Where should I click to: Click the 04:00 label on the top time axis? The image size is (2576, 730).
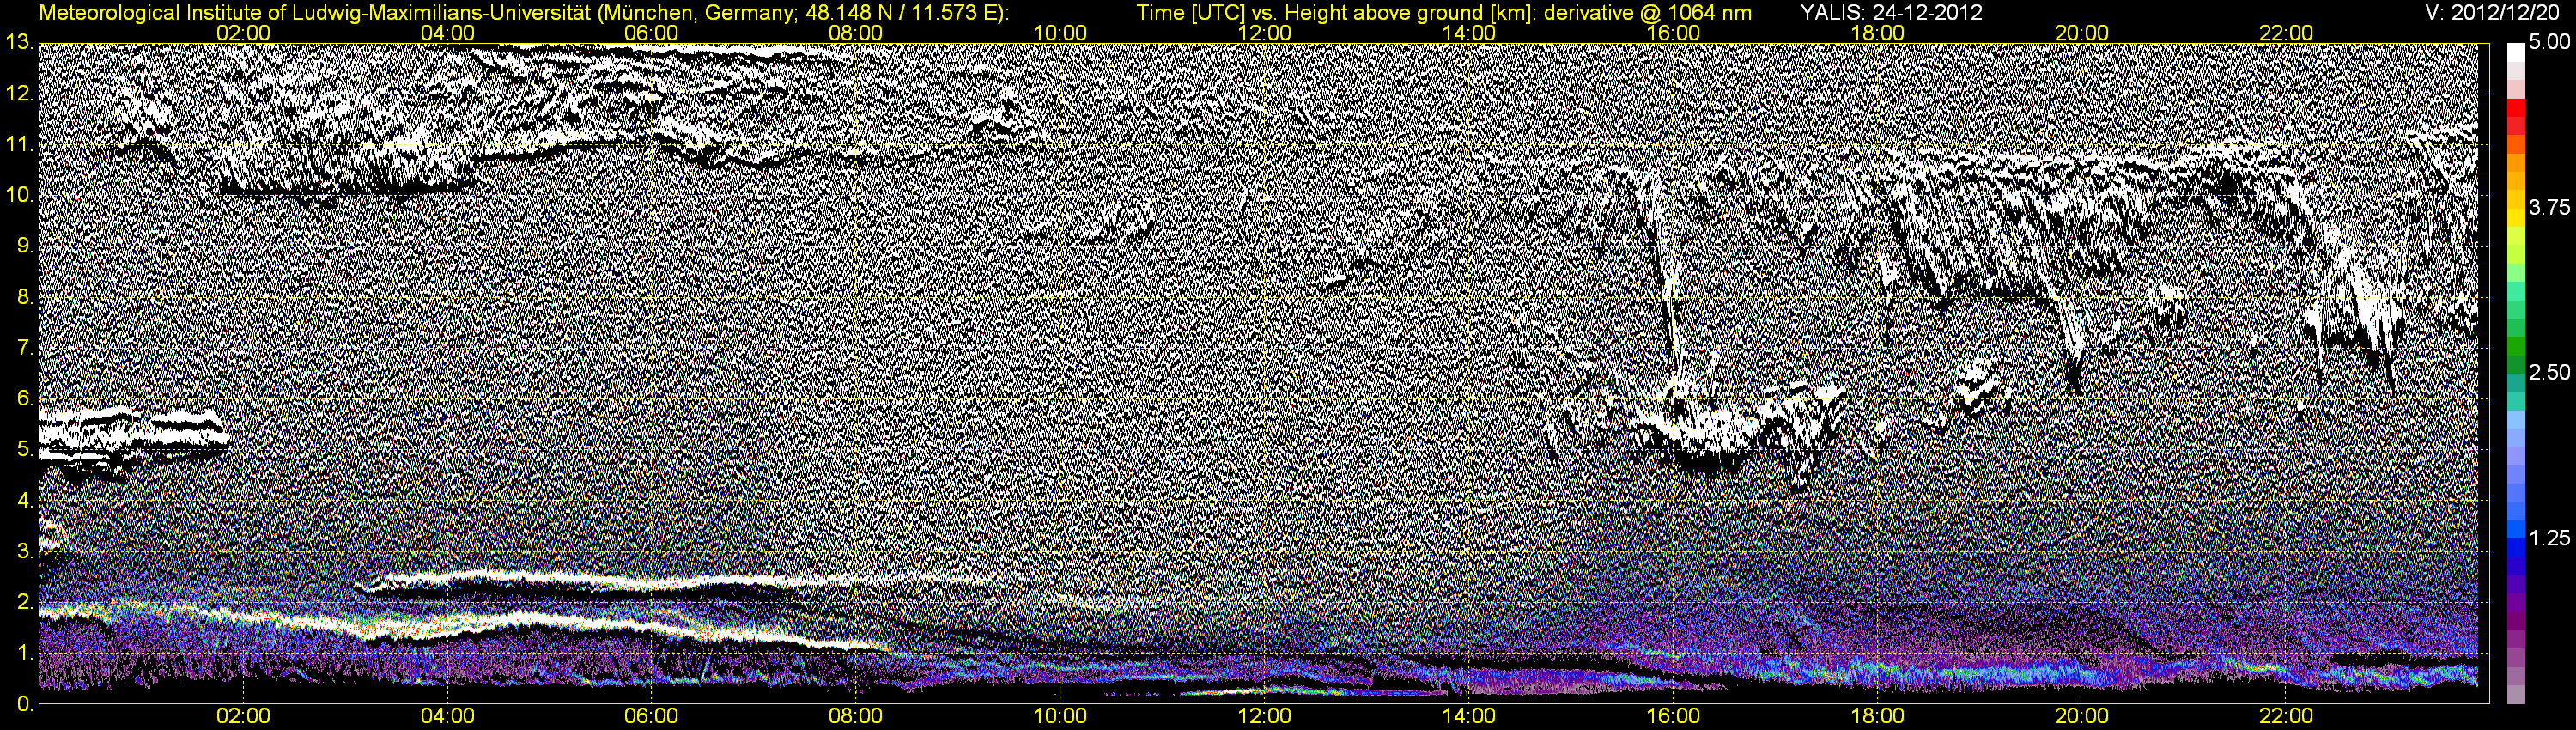coord(448,33)
